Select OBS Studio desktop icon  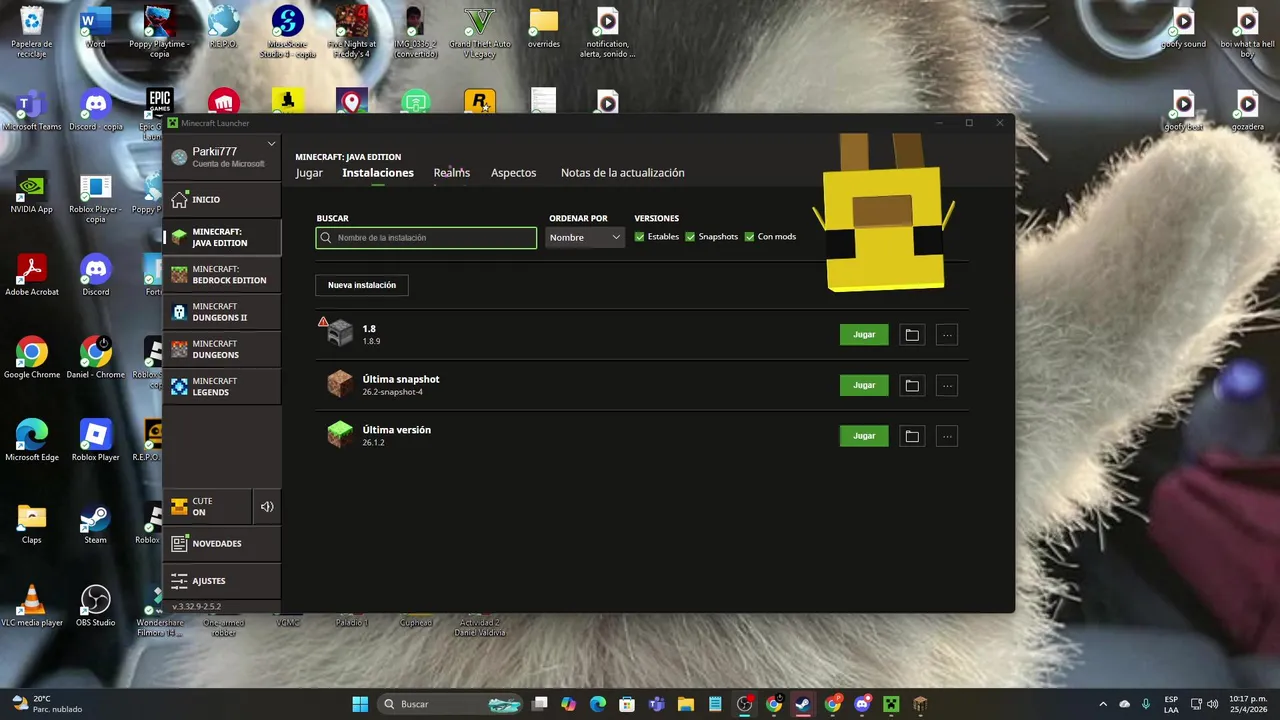tap(95, 606)
